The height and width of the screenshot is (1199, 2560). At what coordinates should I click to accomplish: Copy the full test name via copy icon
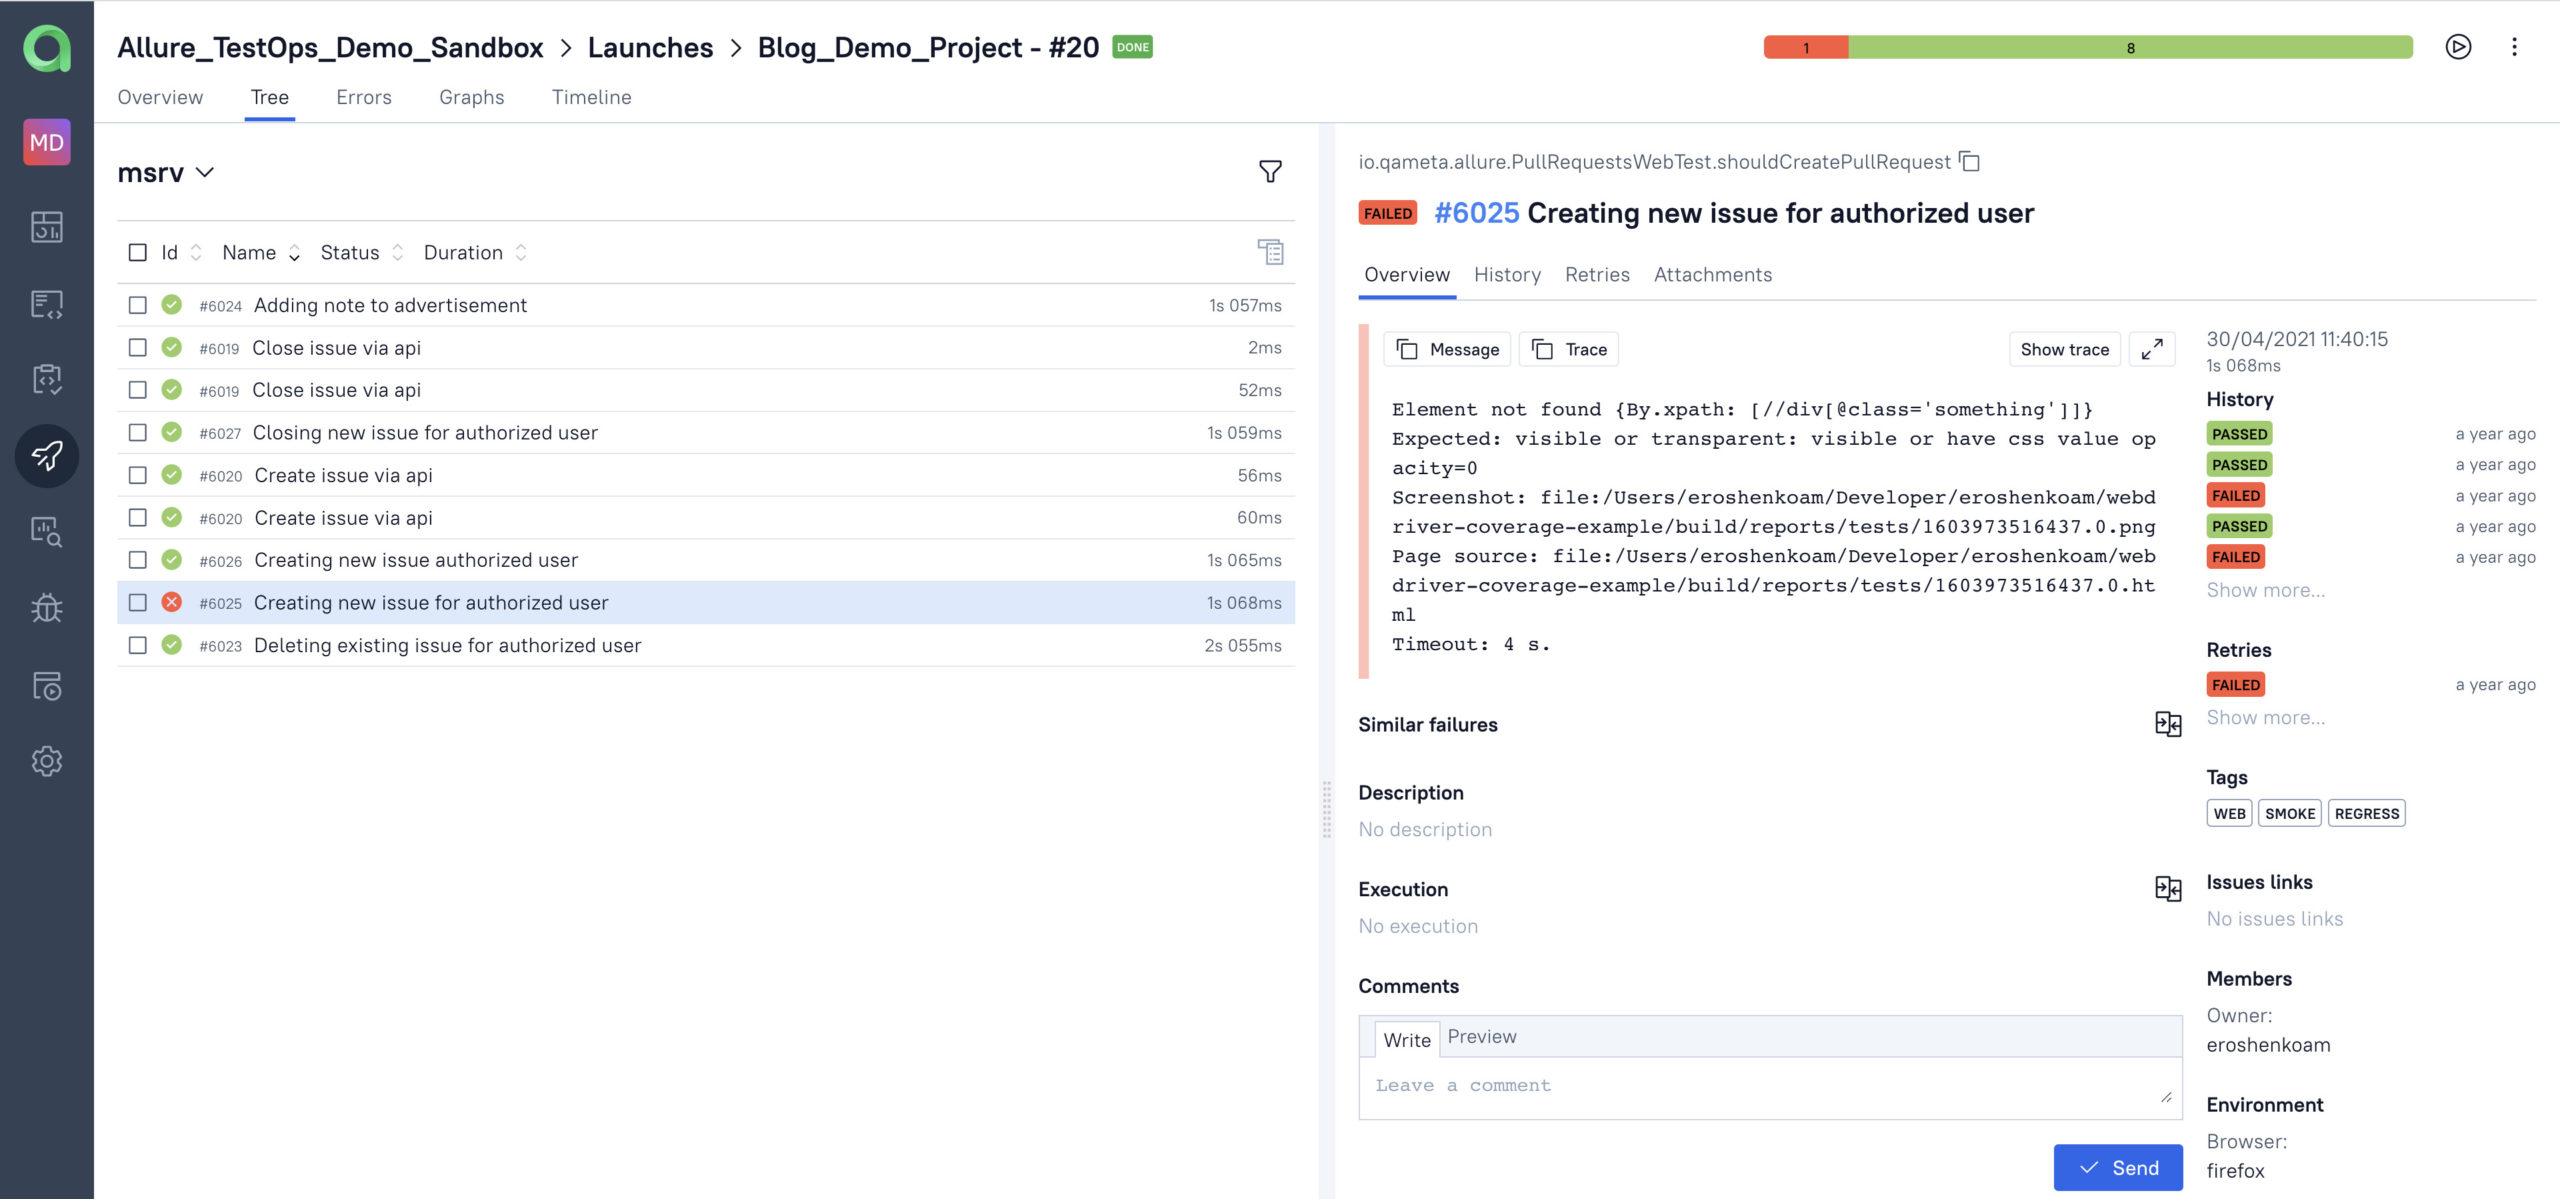[1968, 161]
